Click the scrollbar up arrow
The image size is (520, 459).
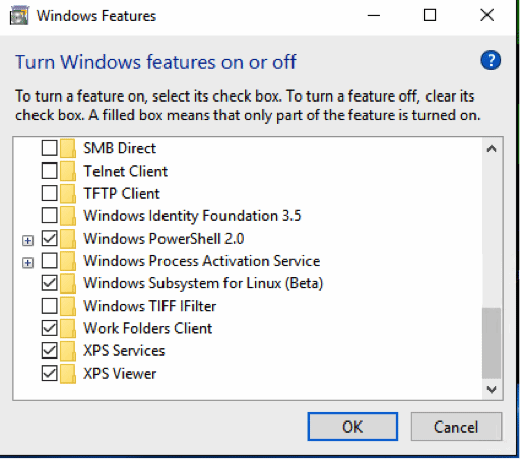point(492,148)
